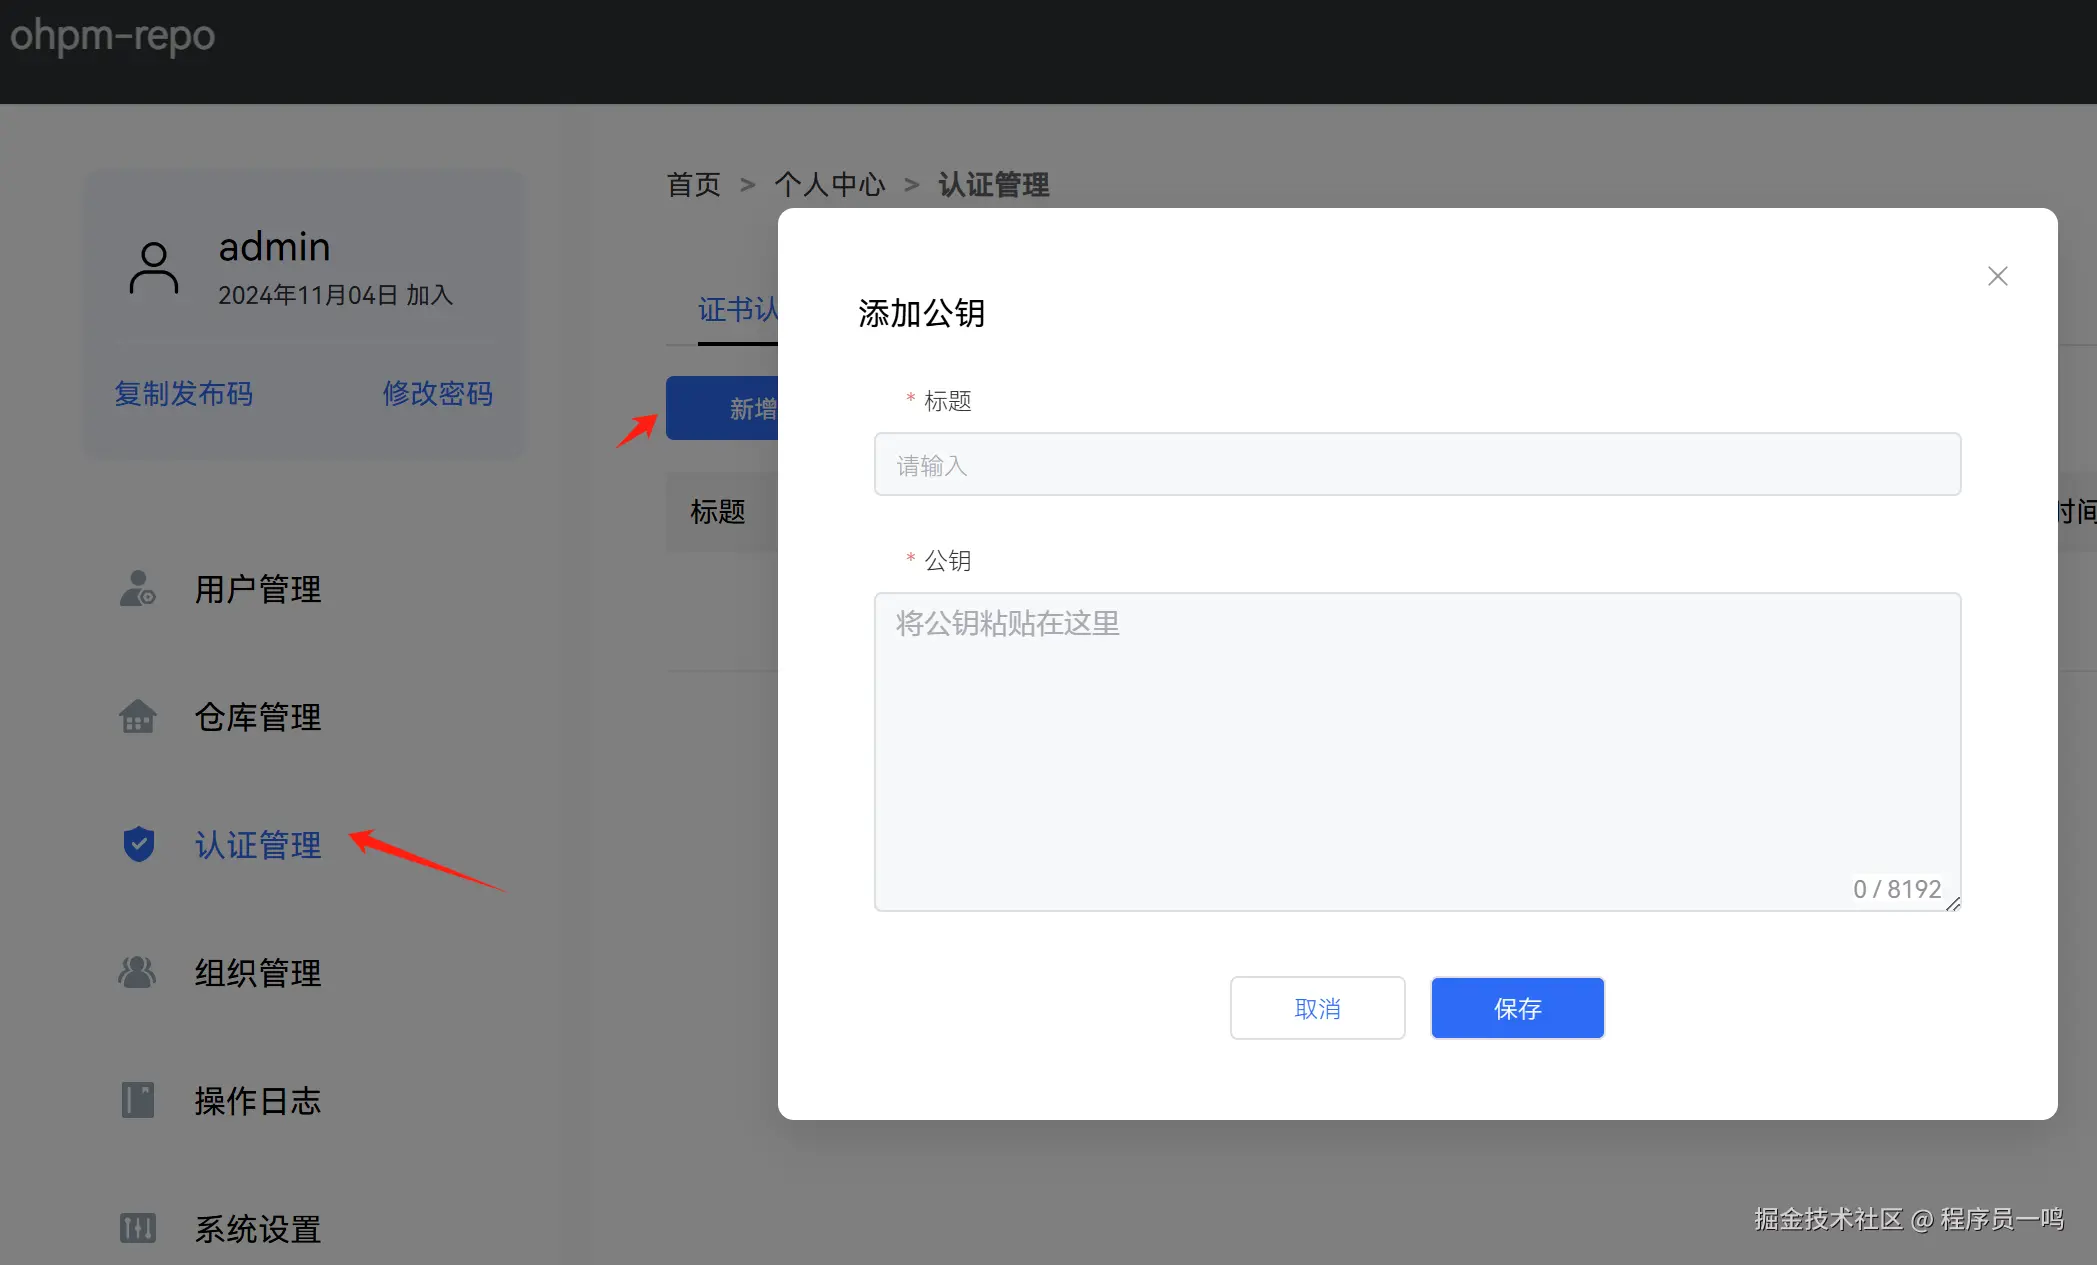This screenshot has height=1265, width=2097.
Task: Open 用户管理 menu item
Action: [257, 590]
